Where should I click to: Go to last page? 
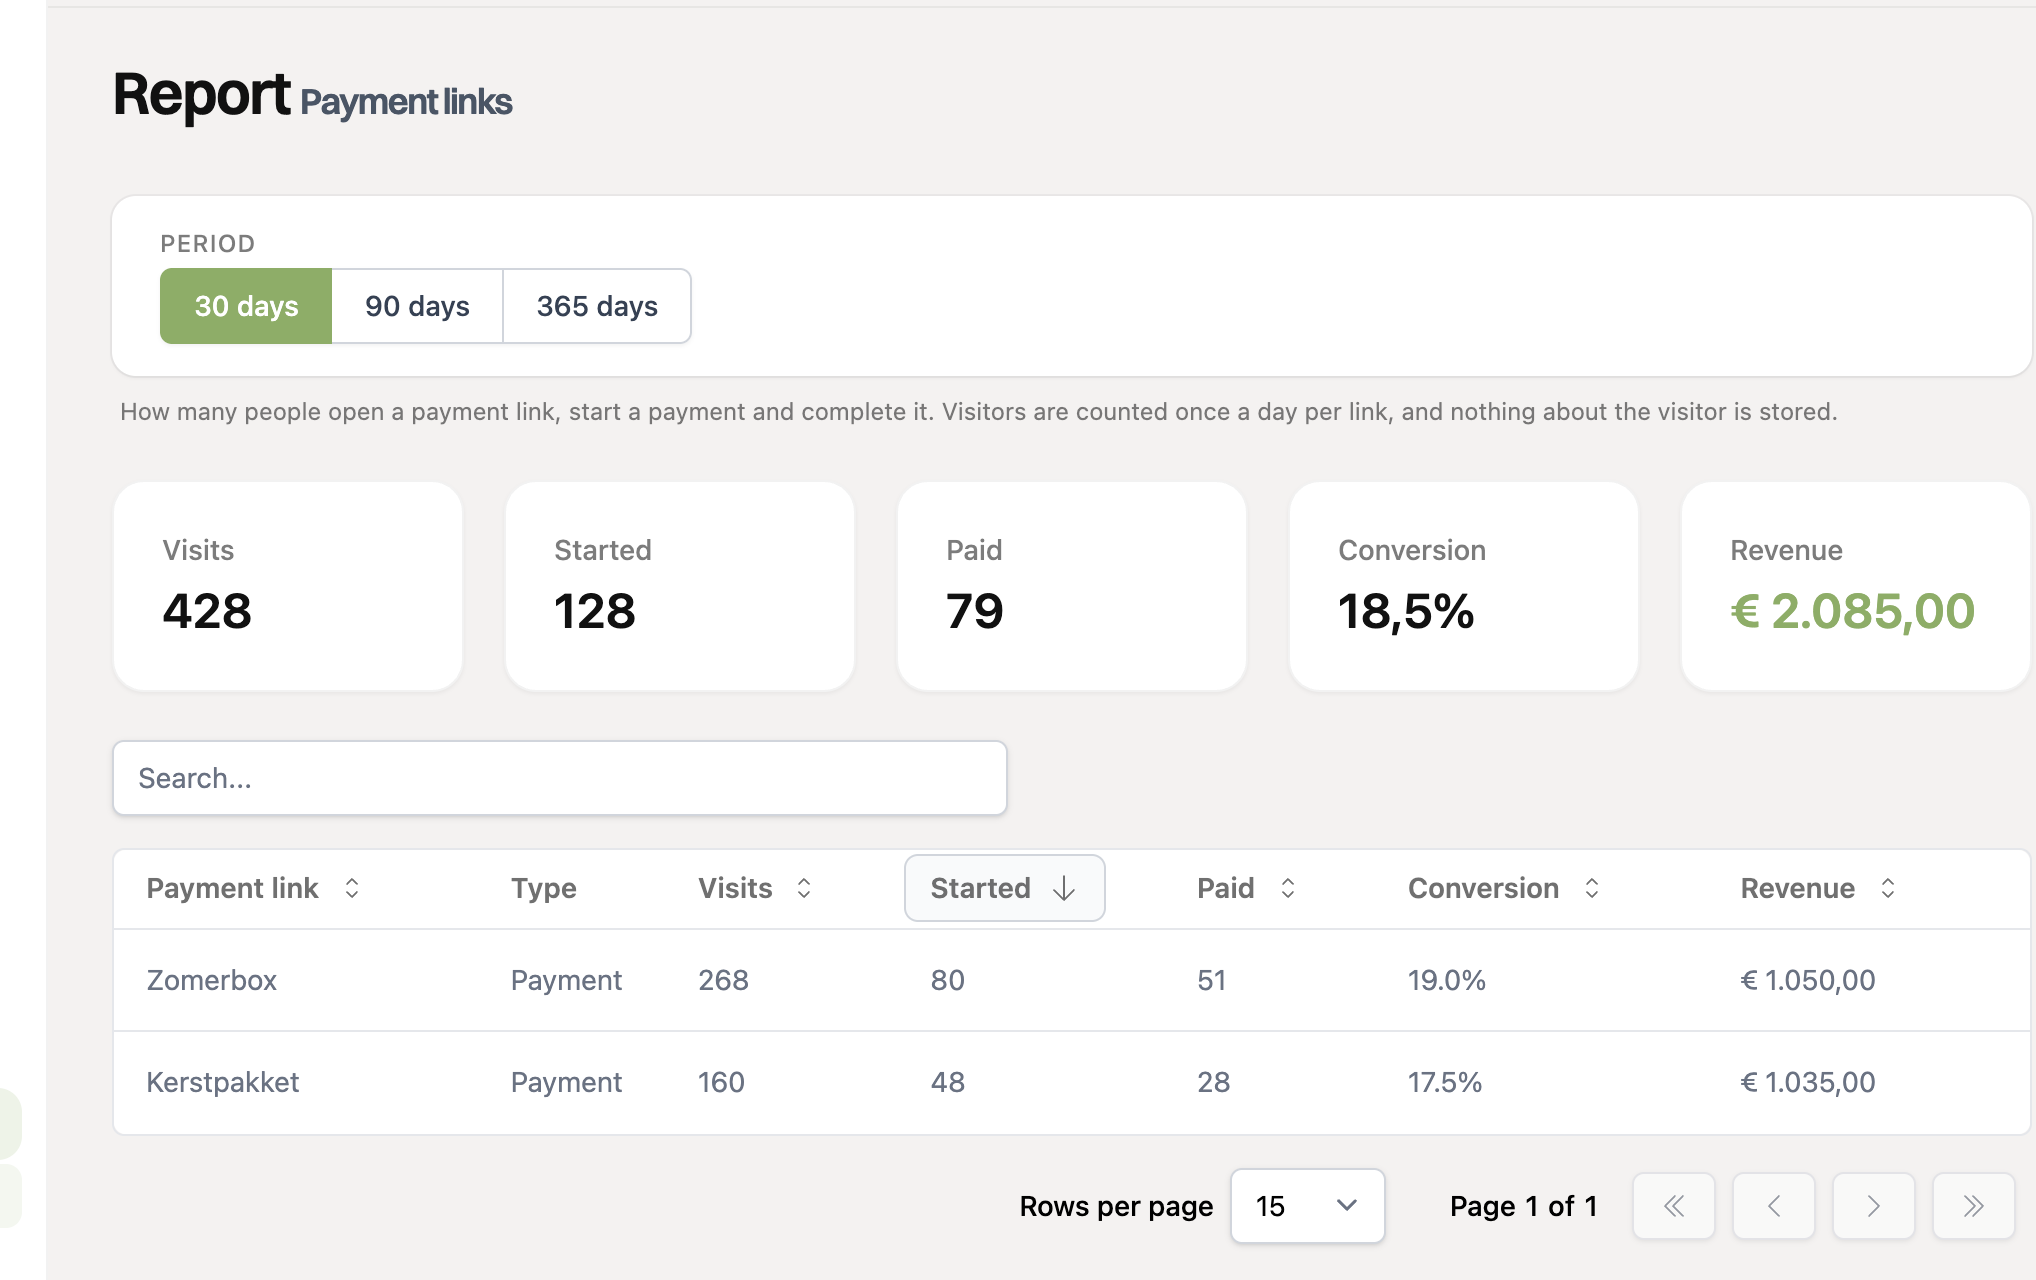click(x=1973, y=1206)
